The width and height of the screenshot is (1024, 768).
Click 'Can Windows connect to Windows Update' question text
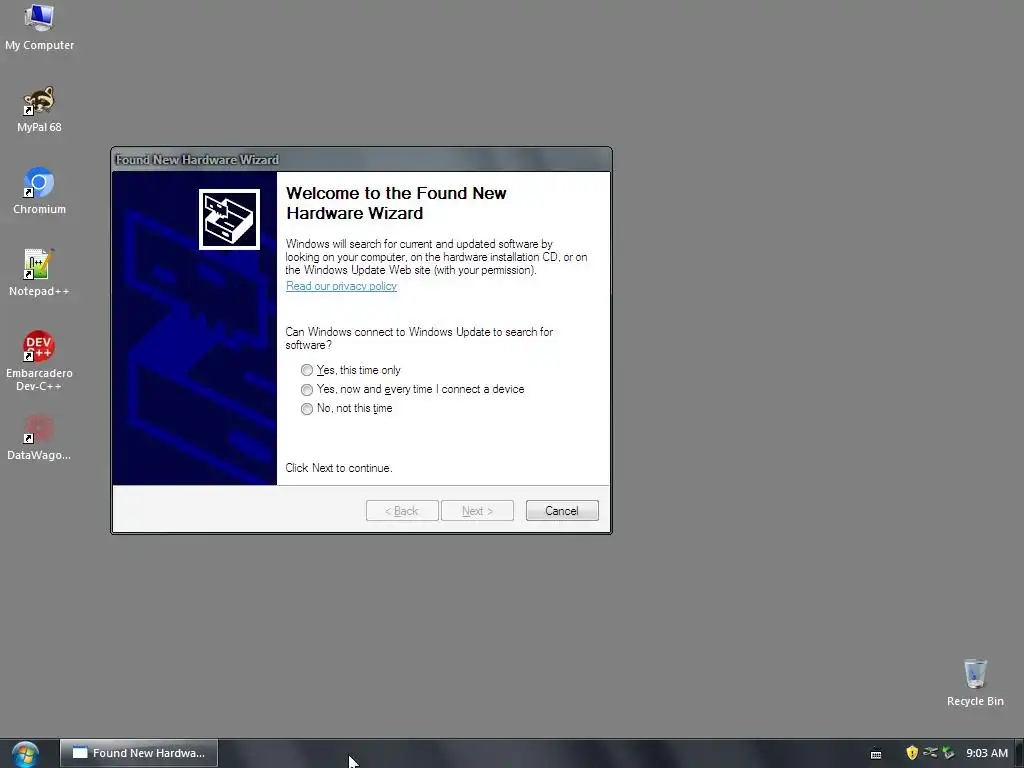419,338
